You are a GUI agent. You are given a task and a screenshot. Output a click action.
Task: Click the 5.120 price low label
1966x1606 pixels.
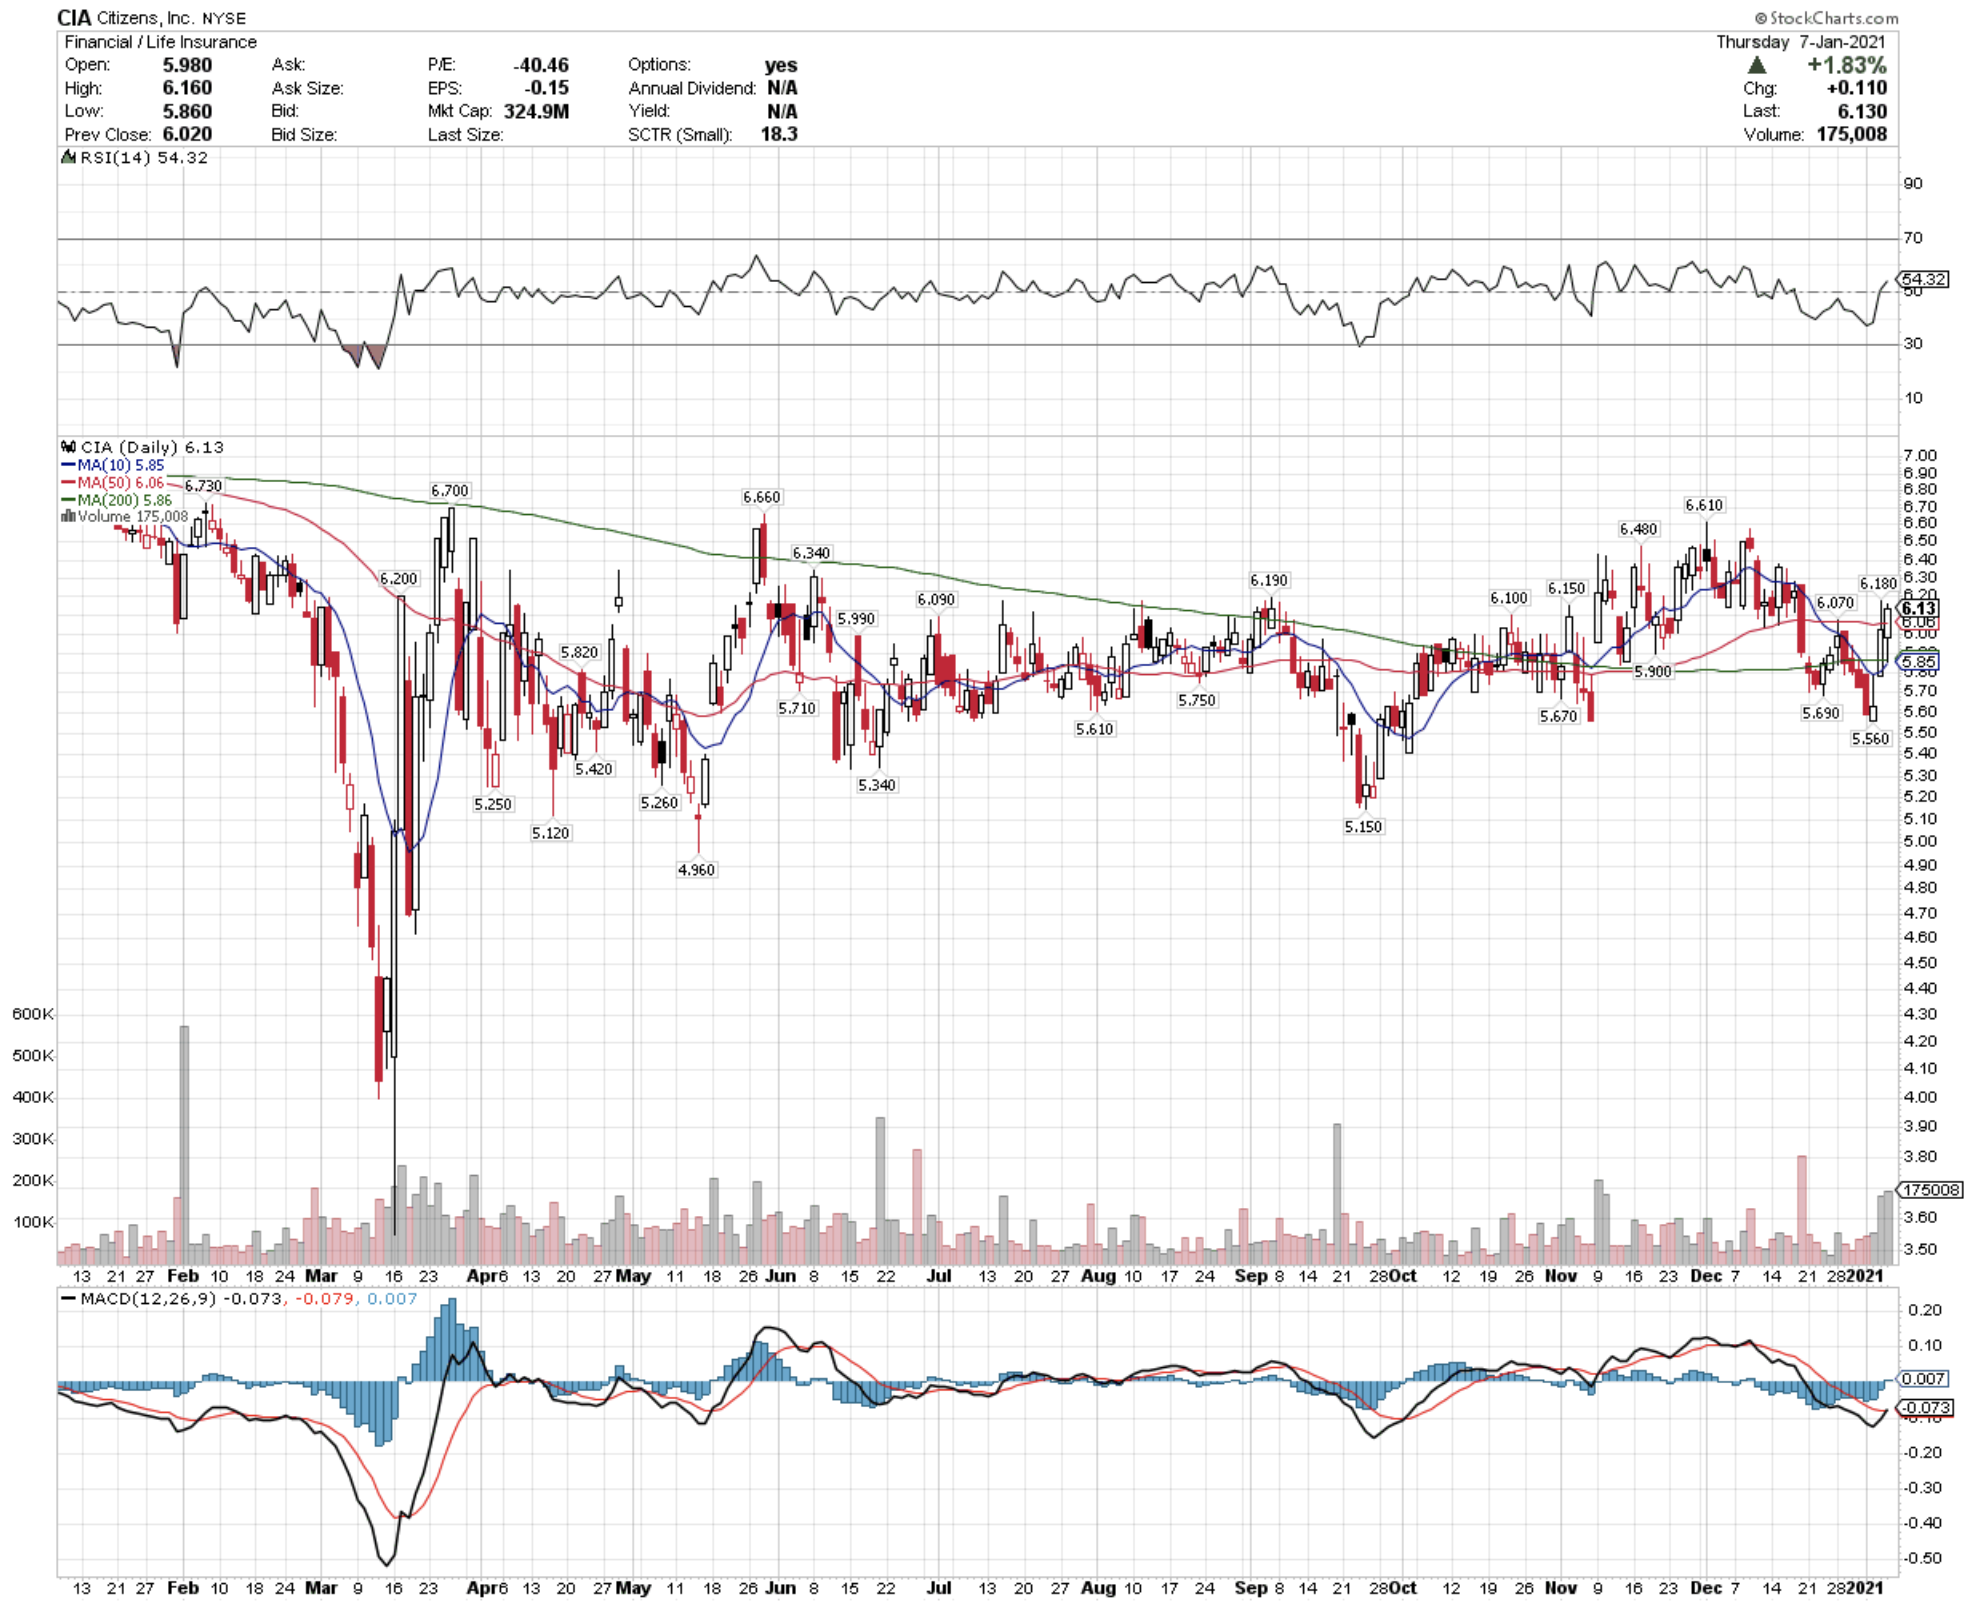pos(551,833)
